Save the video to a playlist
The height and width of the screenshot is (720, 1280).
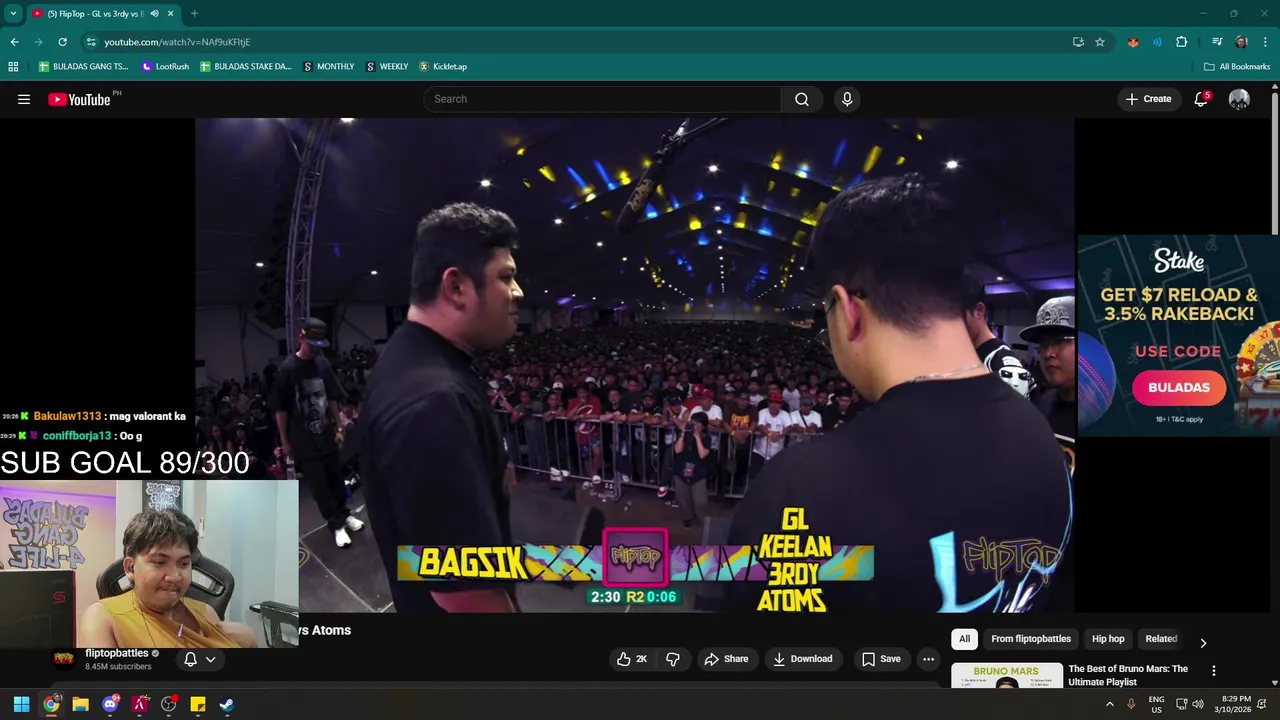[881, 659]
